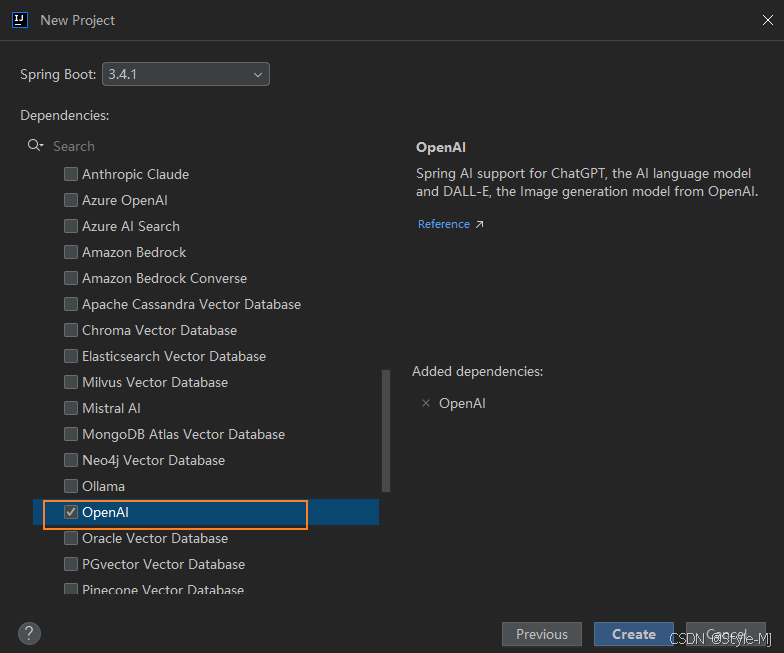Click the search magnifier icon

coord(35,146)
